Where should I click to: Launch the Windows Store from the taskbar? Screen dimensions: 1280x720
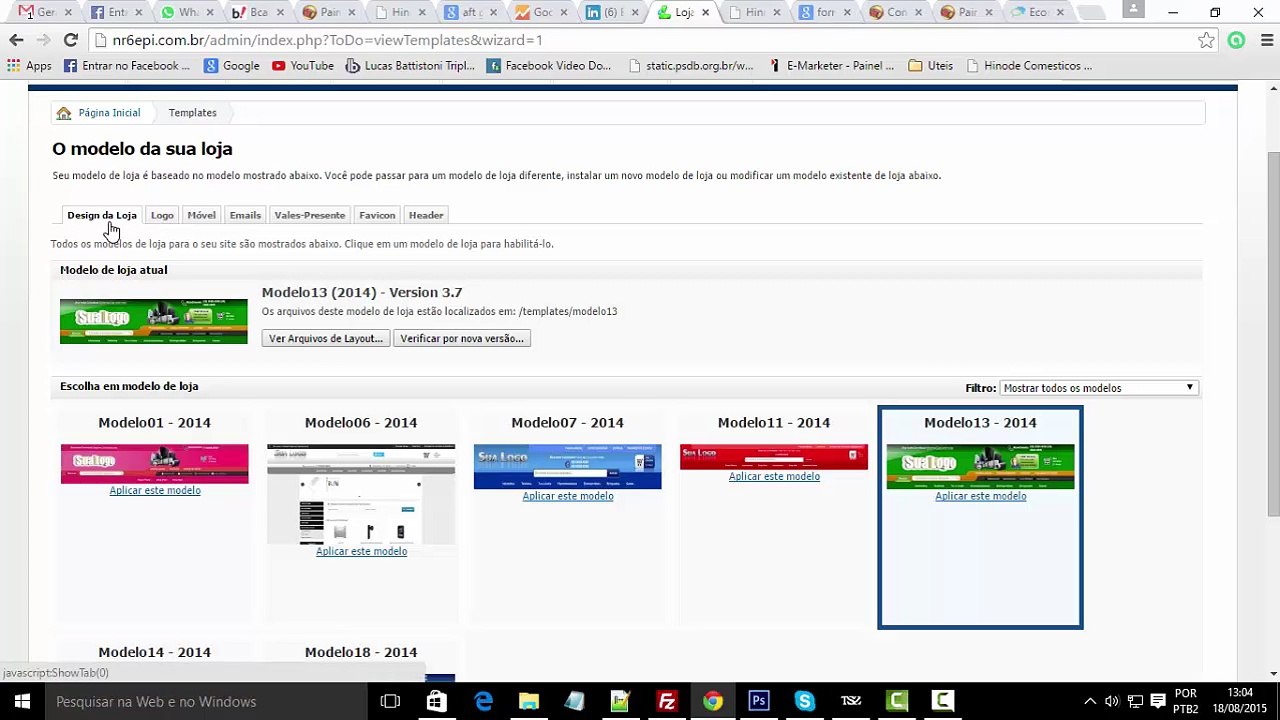(x=436, y=701)
